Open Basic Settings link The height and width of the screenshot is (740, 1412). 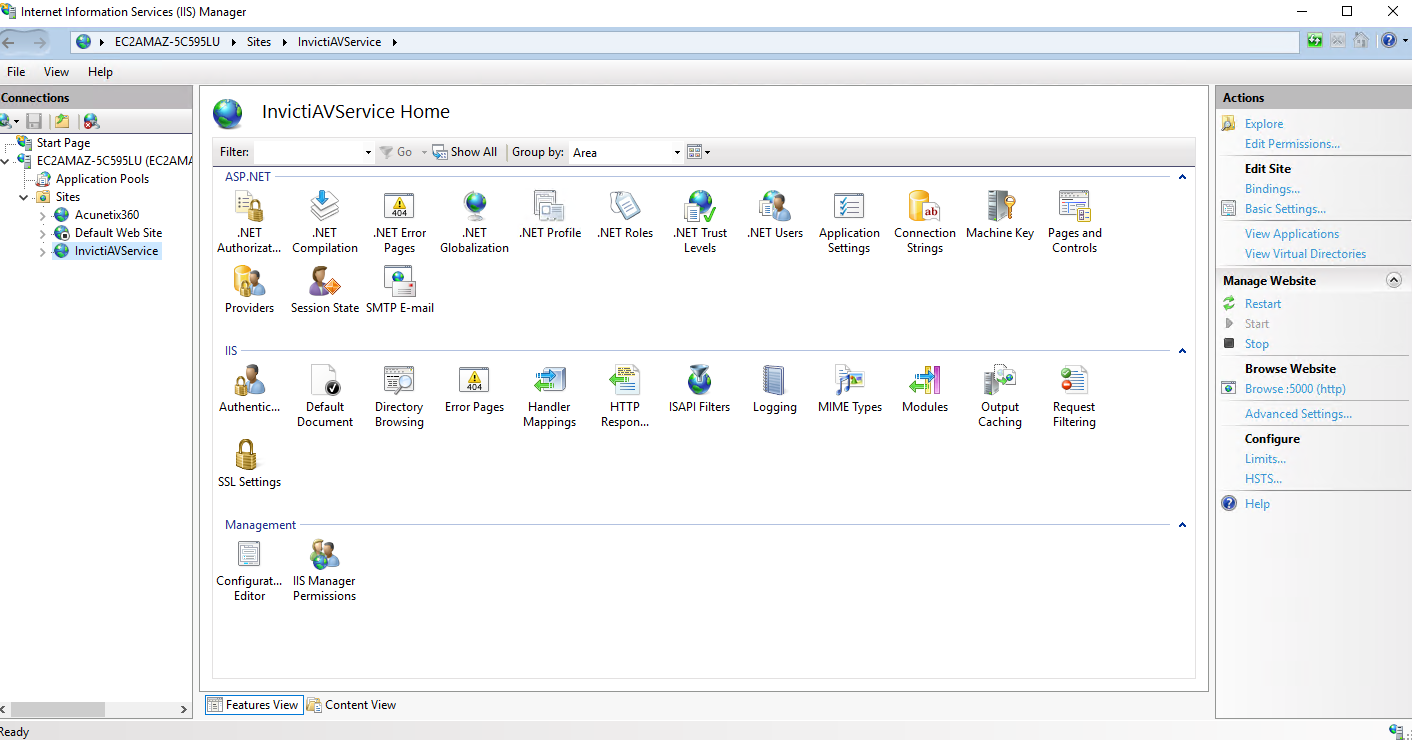(x=1285, y=209)
